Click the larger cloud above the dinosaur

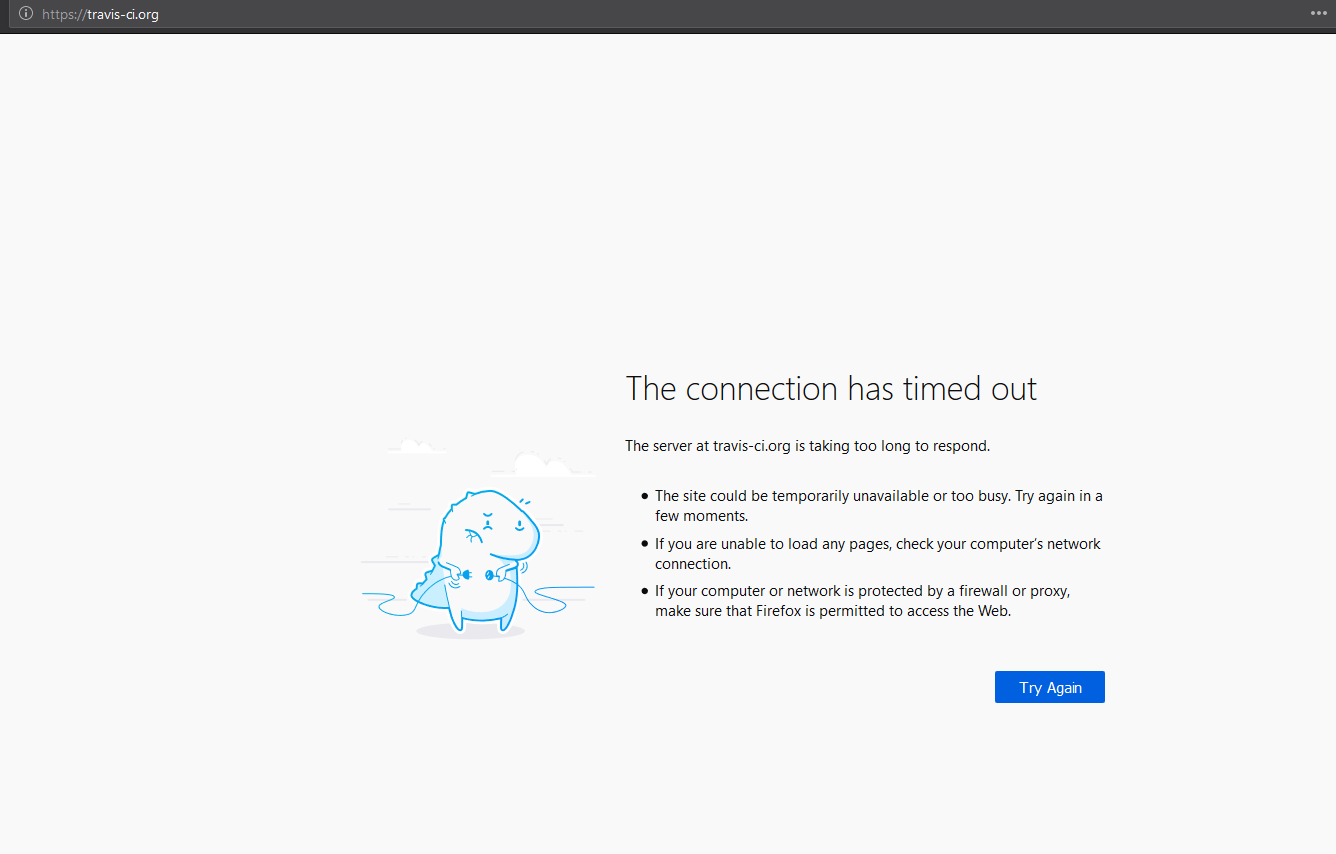(541, 465)
